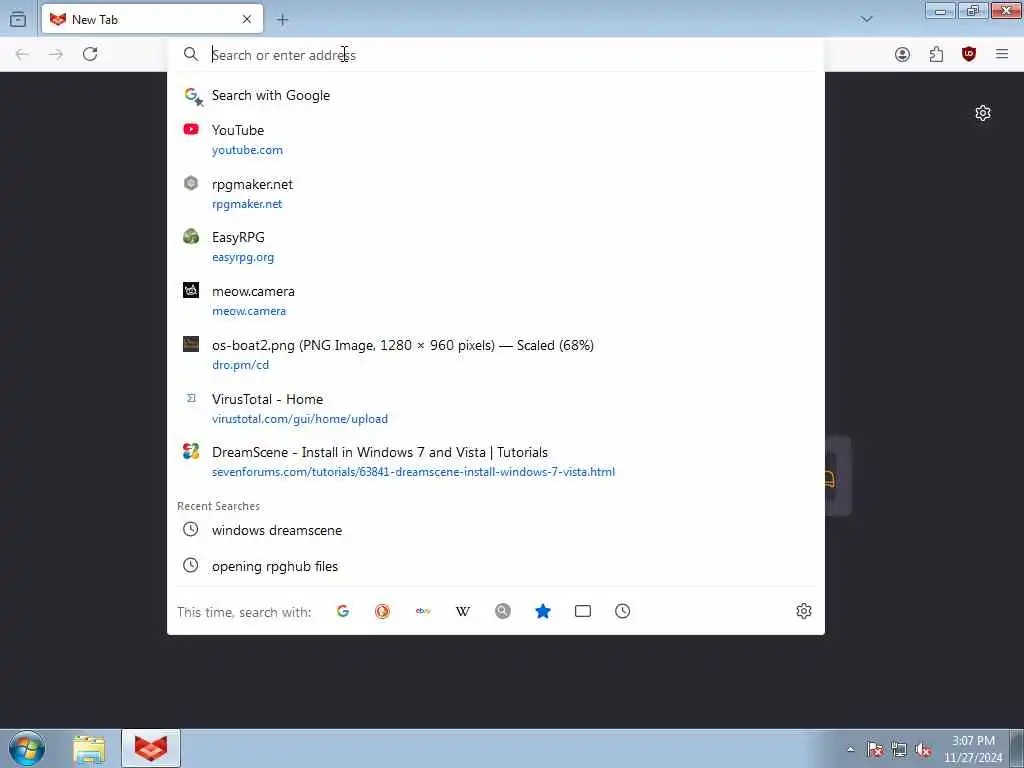
Task: Open search settings gear in dropdown
Action: pyautogui.click(x=804, y=611)
